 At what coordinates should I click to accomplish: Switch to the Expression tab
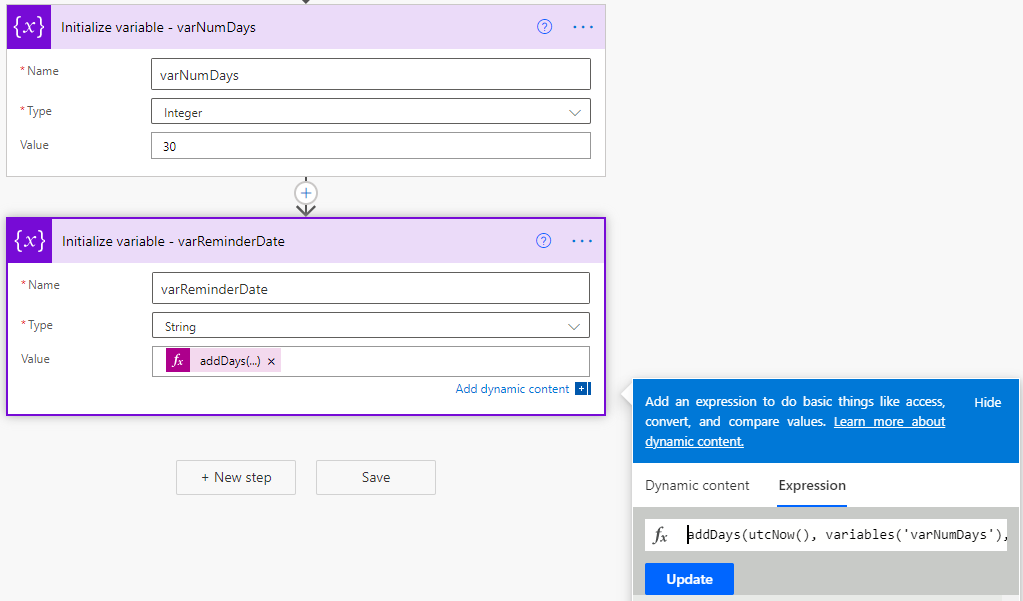click(x=811, y=485)
